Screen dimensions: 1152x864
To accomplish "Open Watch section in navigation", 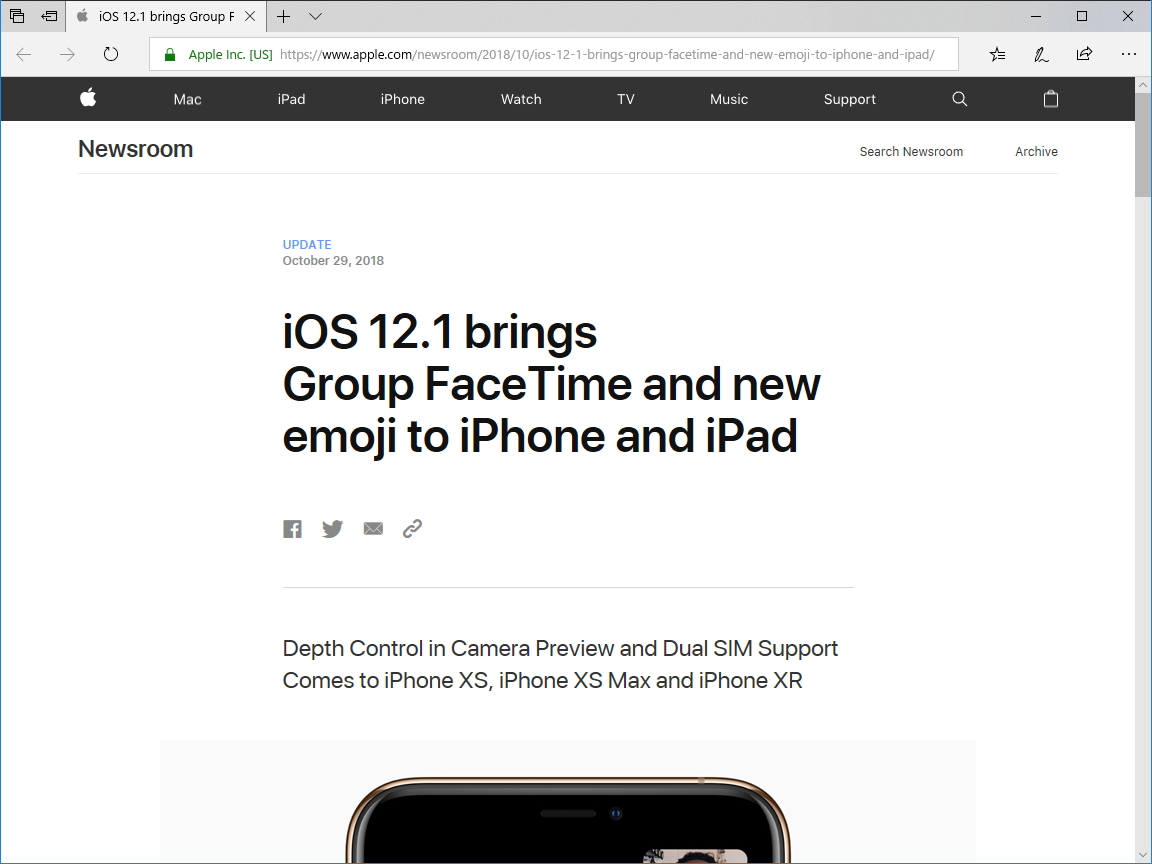I will (521, 99).
